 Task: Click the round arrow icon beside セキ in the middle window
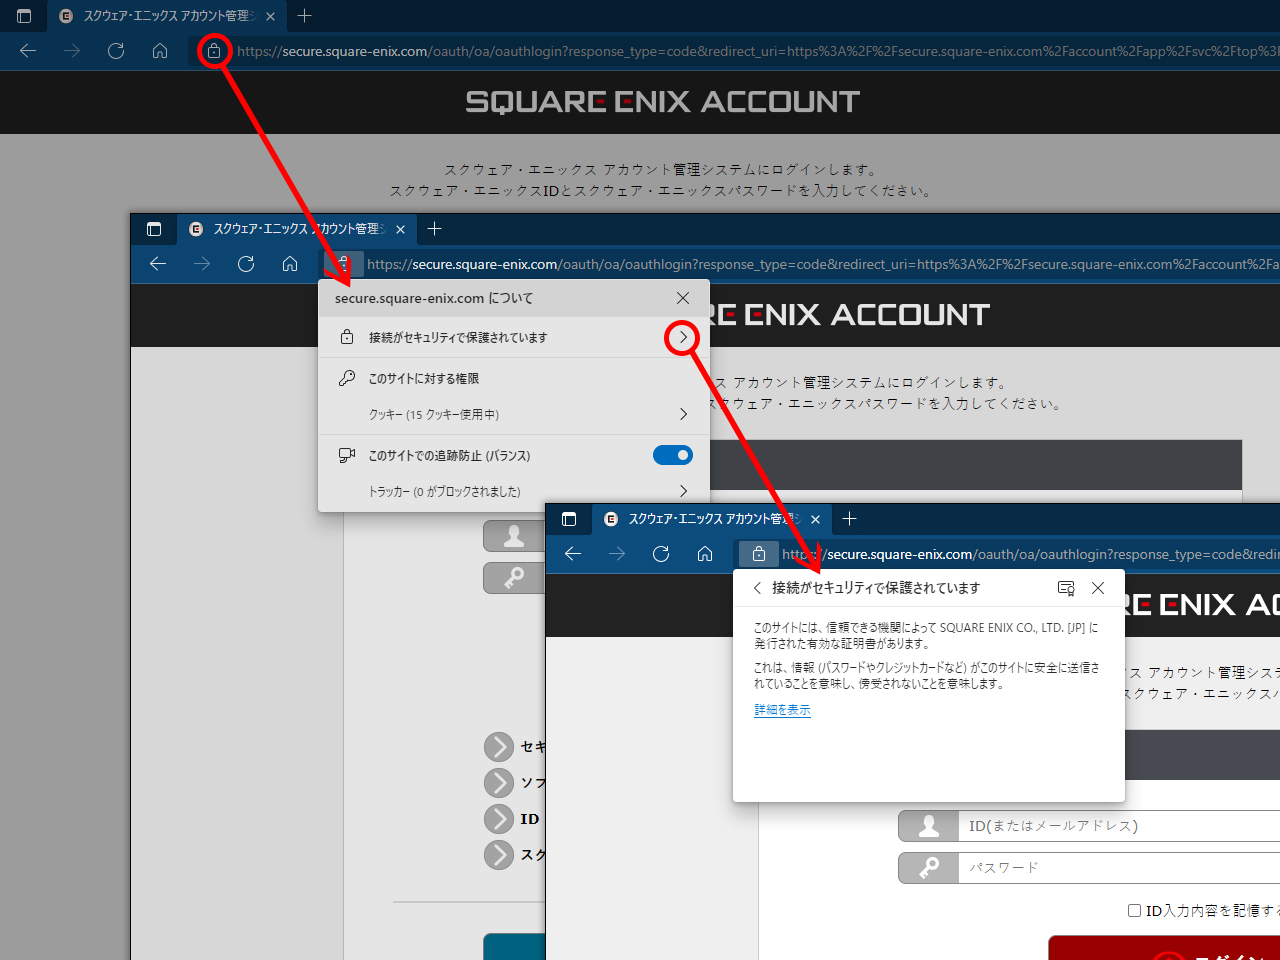pyautogui.click(x=499, y=747)
